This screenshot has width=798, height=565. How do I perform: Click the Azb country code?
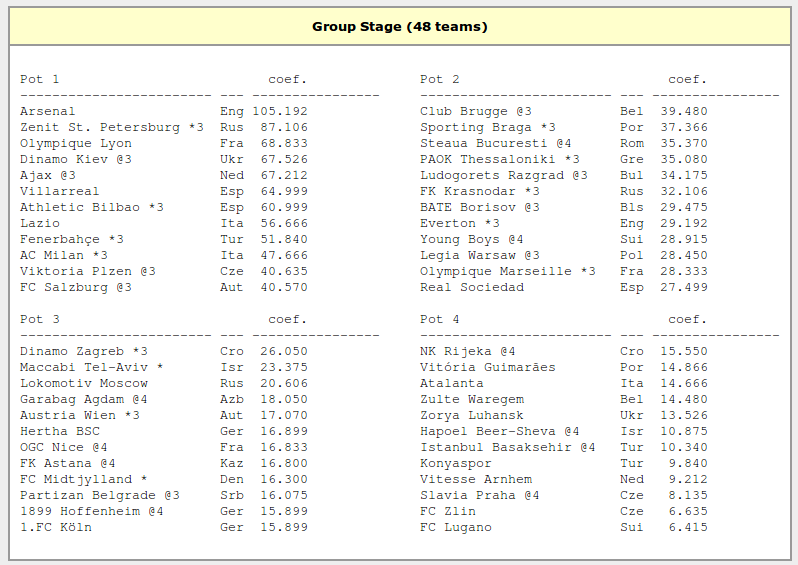tap(232, 399)
